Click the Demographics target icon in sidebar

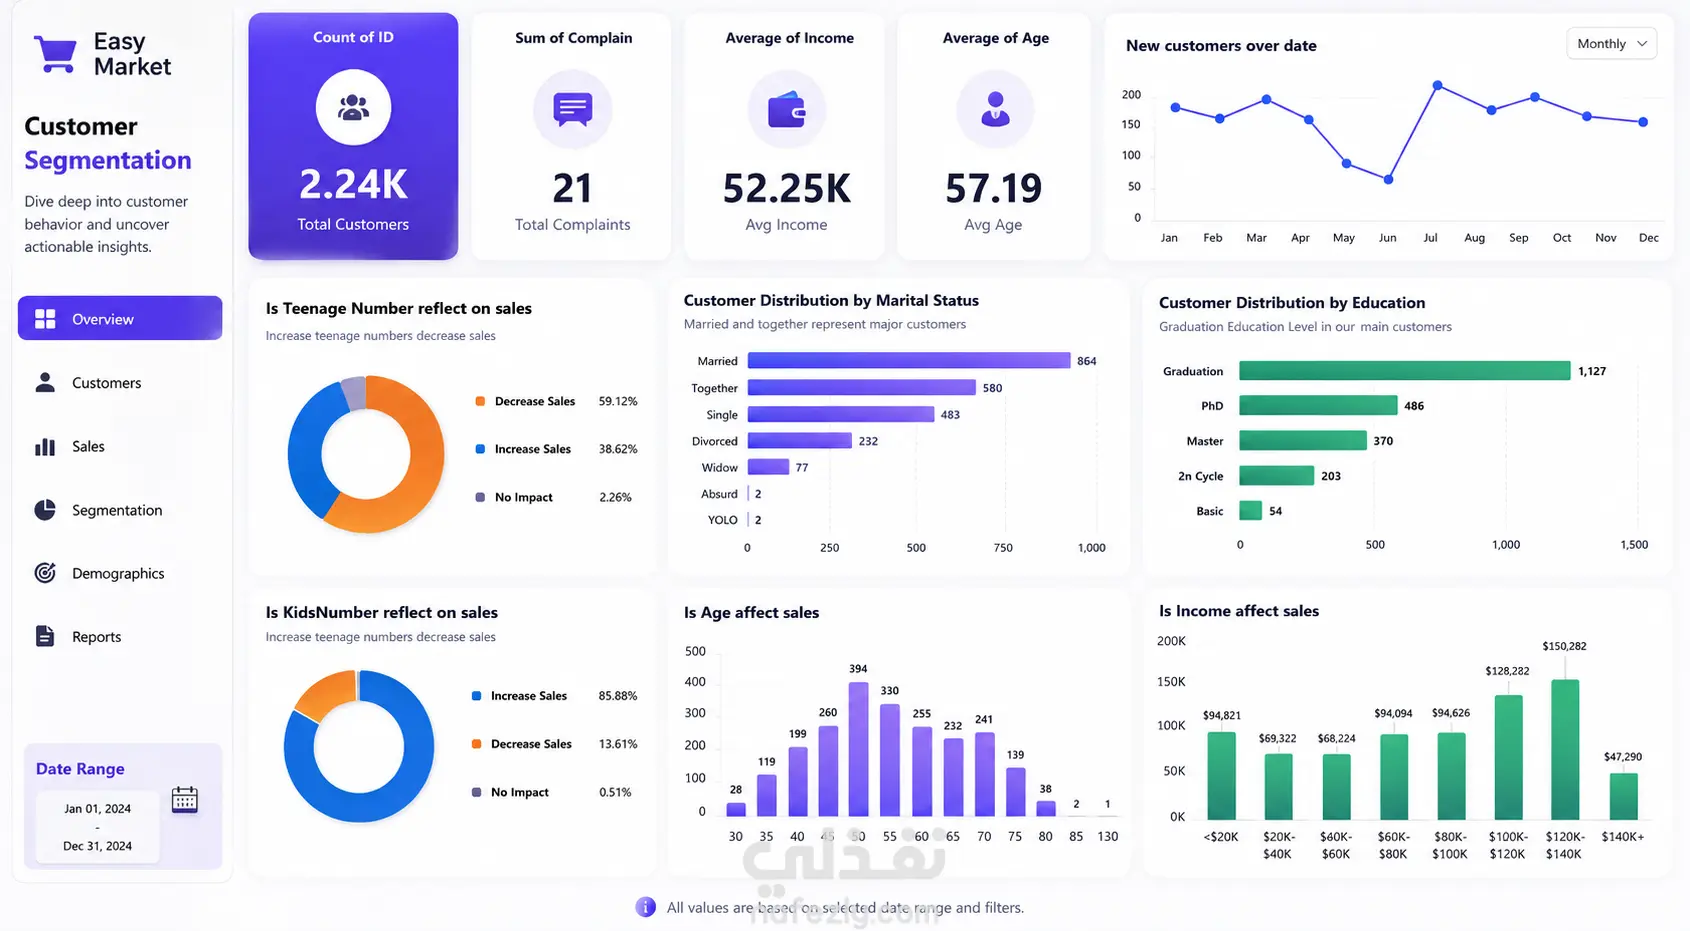[x=45, y=573]
